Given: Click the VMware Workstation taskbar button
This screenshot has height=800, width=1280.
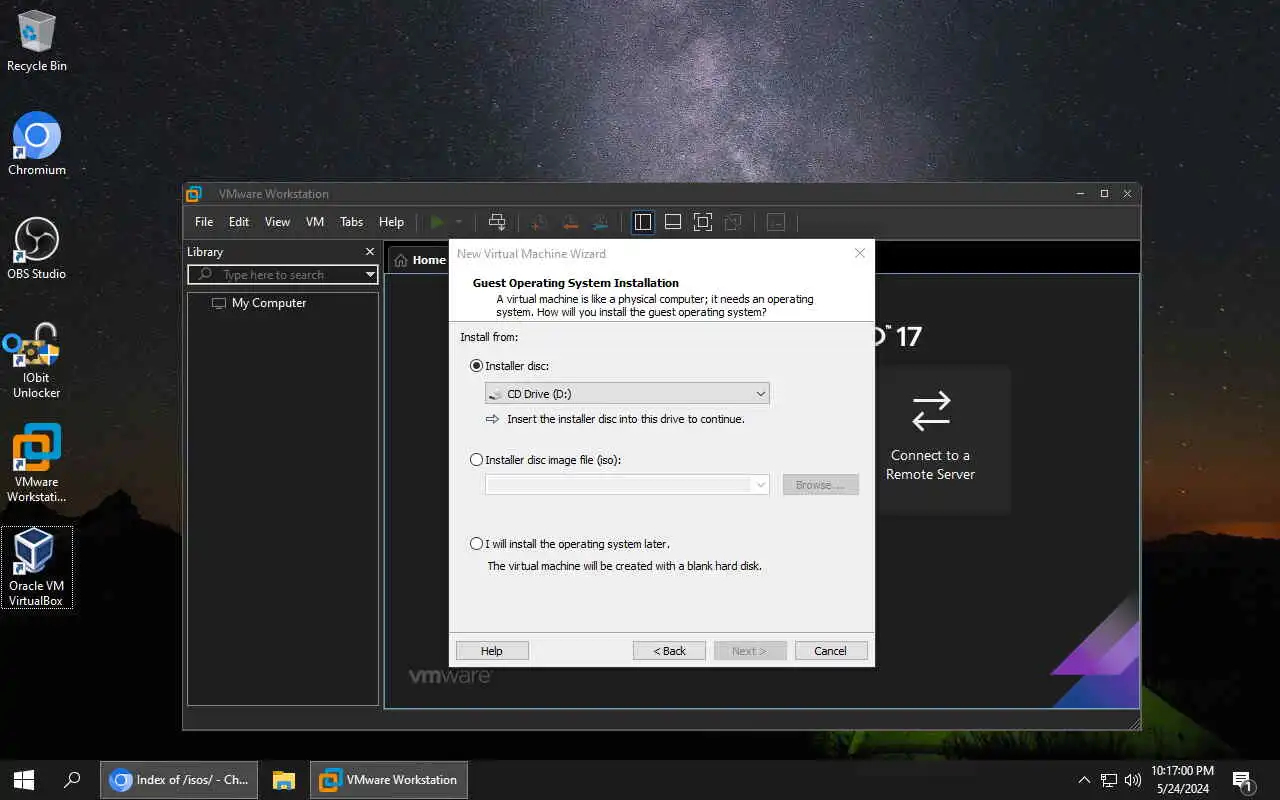Looking at the screenshot, I should coord(388,780).
